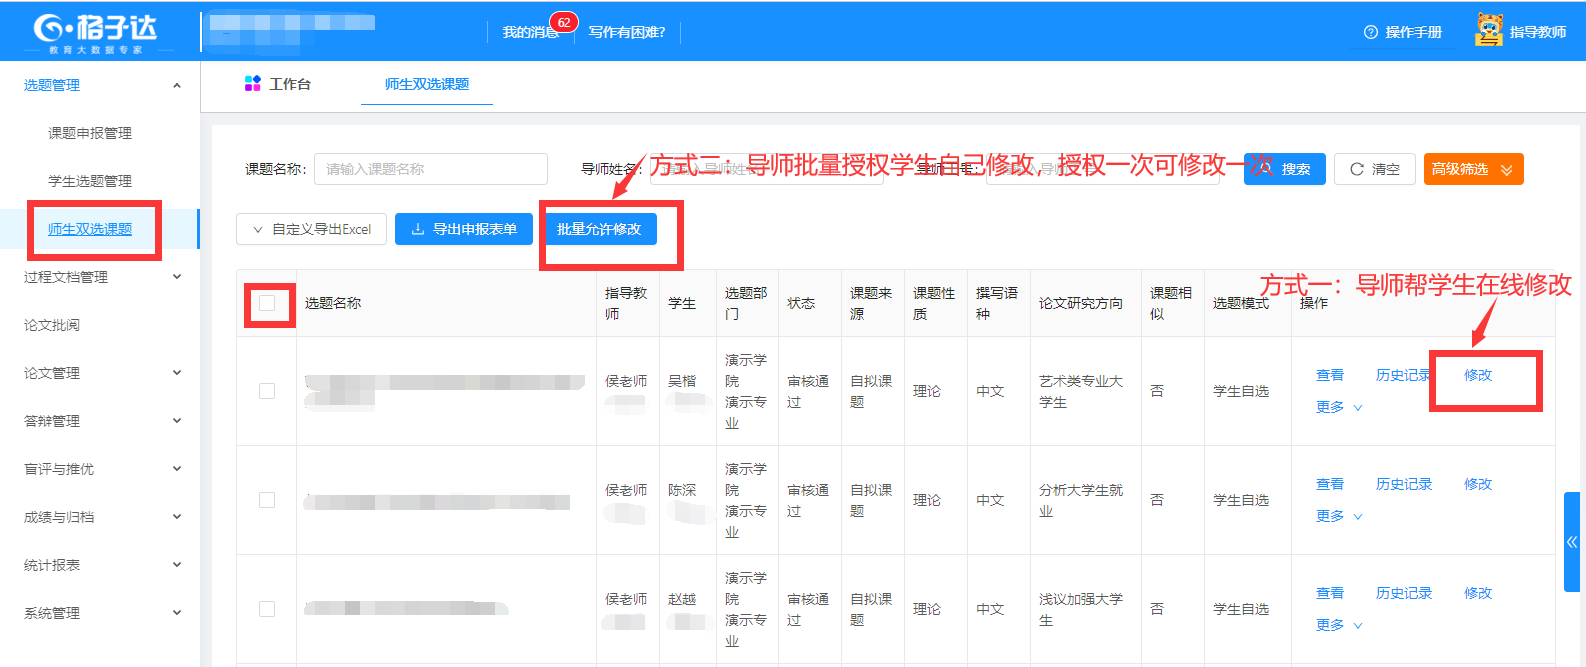Image resolution: width=1586 pixels, height=667 pixels.
Task: Expand 高级筛选 advanced filter
Action: click(x=1473, y=169)
